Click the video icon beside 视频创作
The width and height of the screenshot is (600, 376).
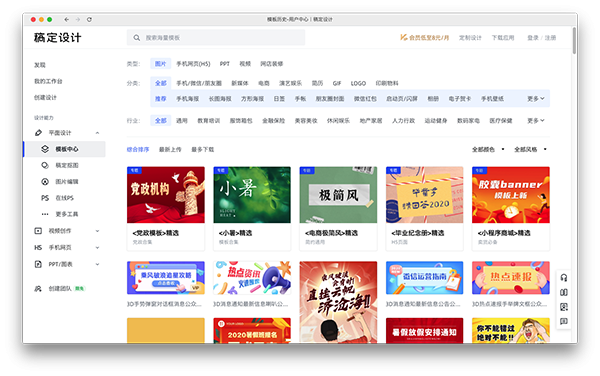38,231
